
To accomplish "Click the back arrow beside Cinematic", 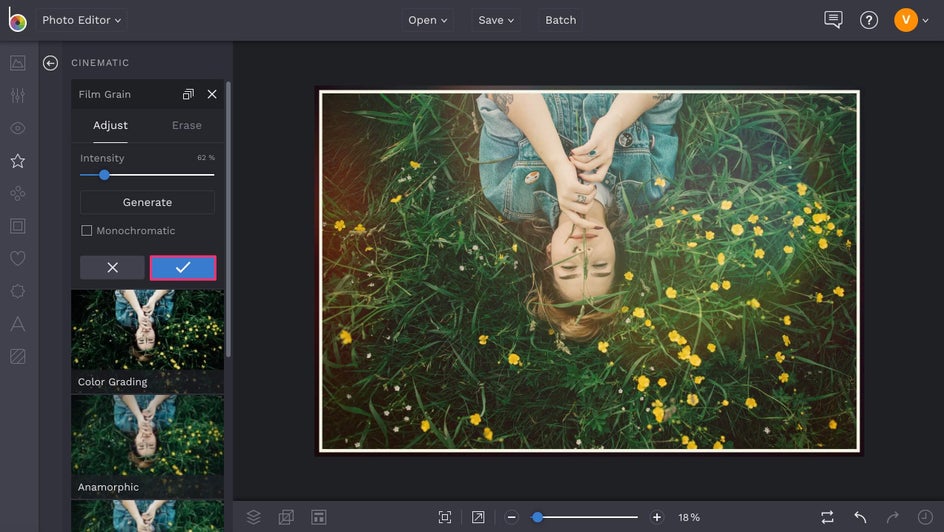I will 50,63.
